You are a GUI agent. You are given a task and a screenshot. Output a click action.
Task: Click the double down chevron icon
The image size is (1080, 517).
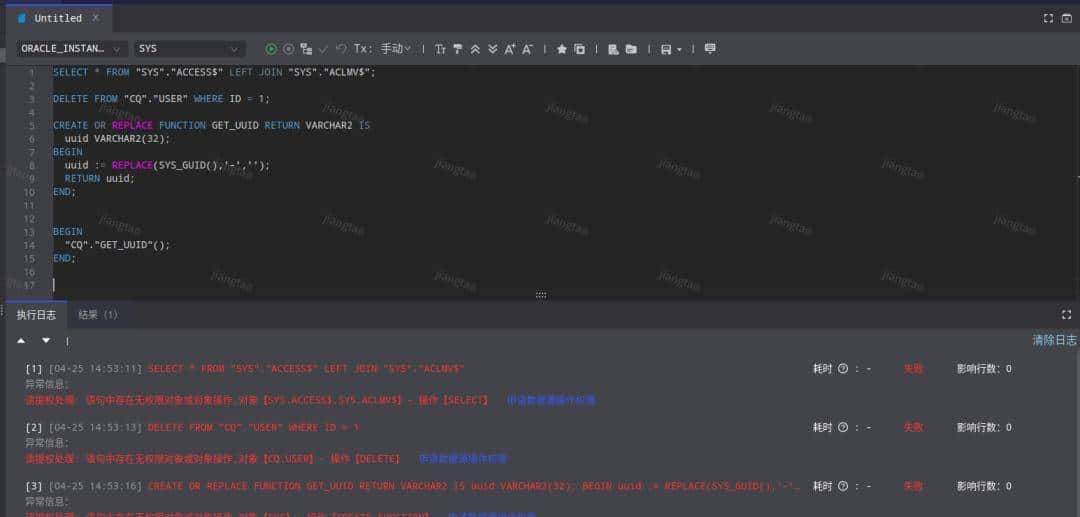coord(492,49)
